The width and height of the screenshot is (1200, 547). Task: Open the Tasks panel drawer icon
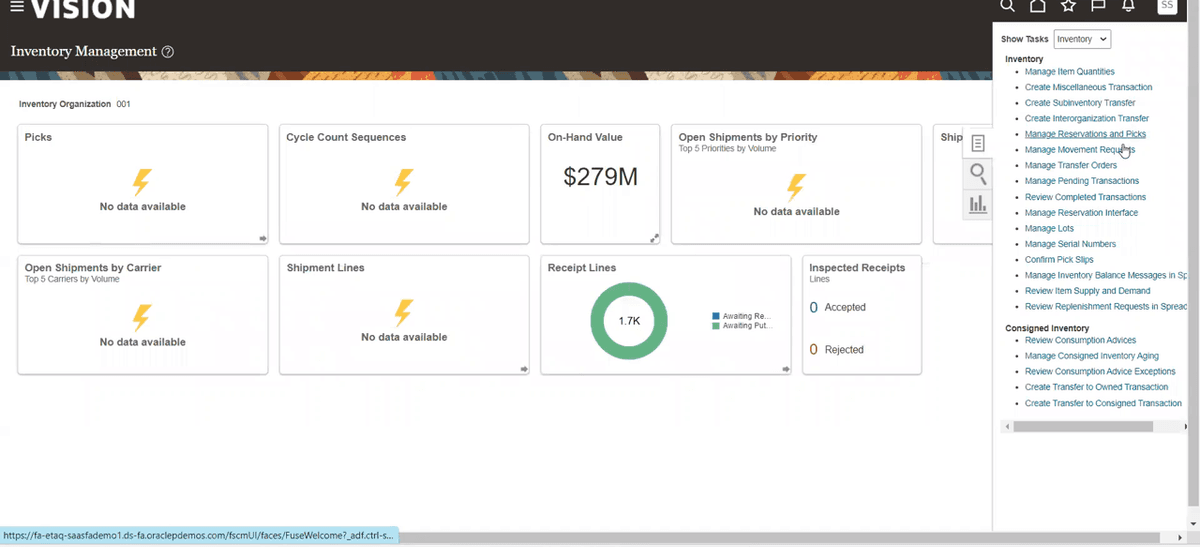978,143
